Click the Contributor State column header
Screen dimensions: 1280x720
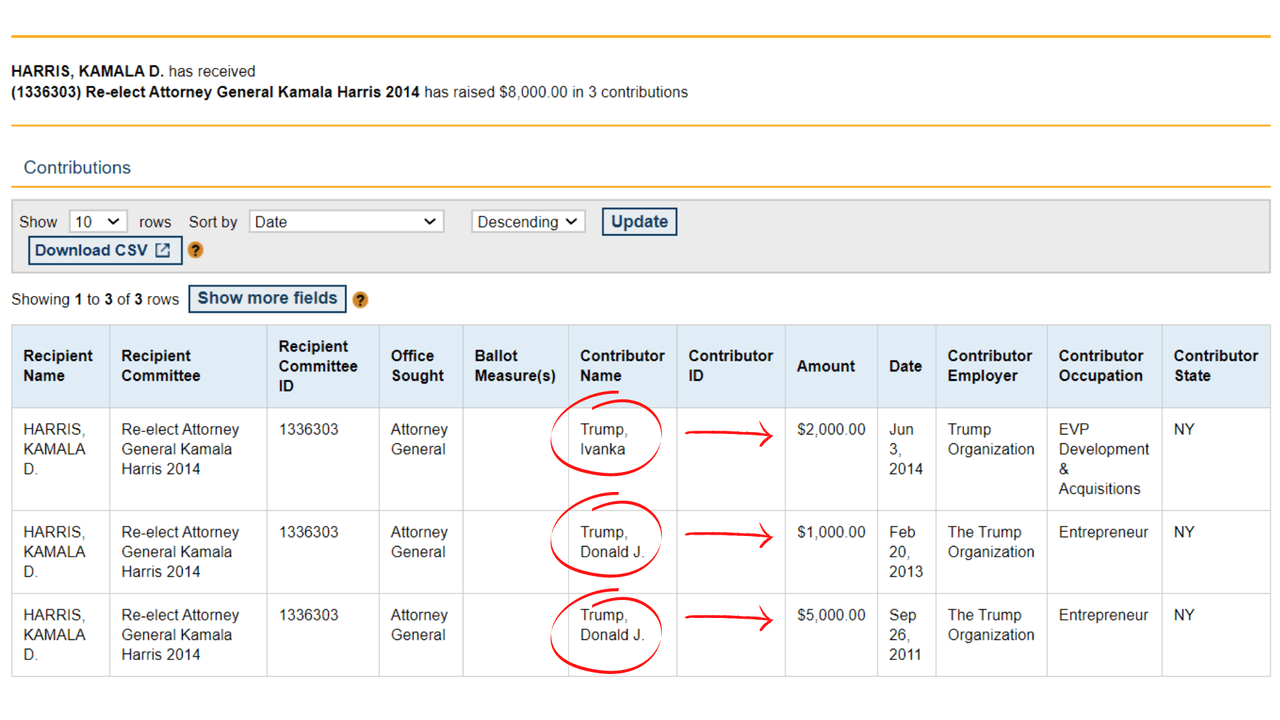click(x=1215, y=366)
